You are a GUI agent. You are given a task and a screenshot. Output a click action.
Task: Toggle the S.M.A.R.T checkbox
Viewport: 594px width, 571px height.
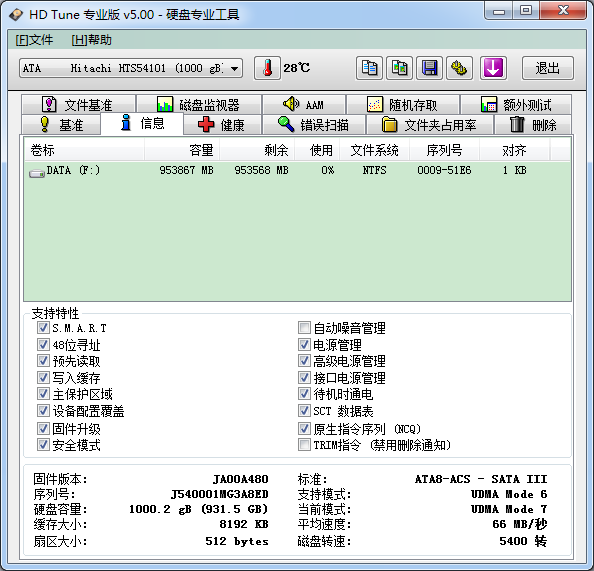click(x=43, y=328)
